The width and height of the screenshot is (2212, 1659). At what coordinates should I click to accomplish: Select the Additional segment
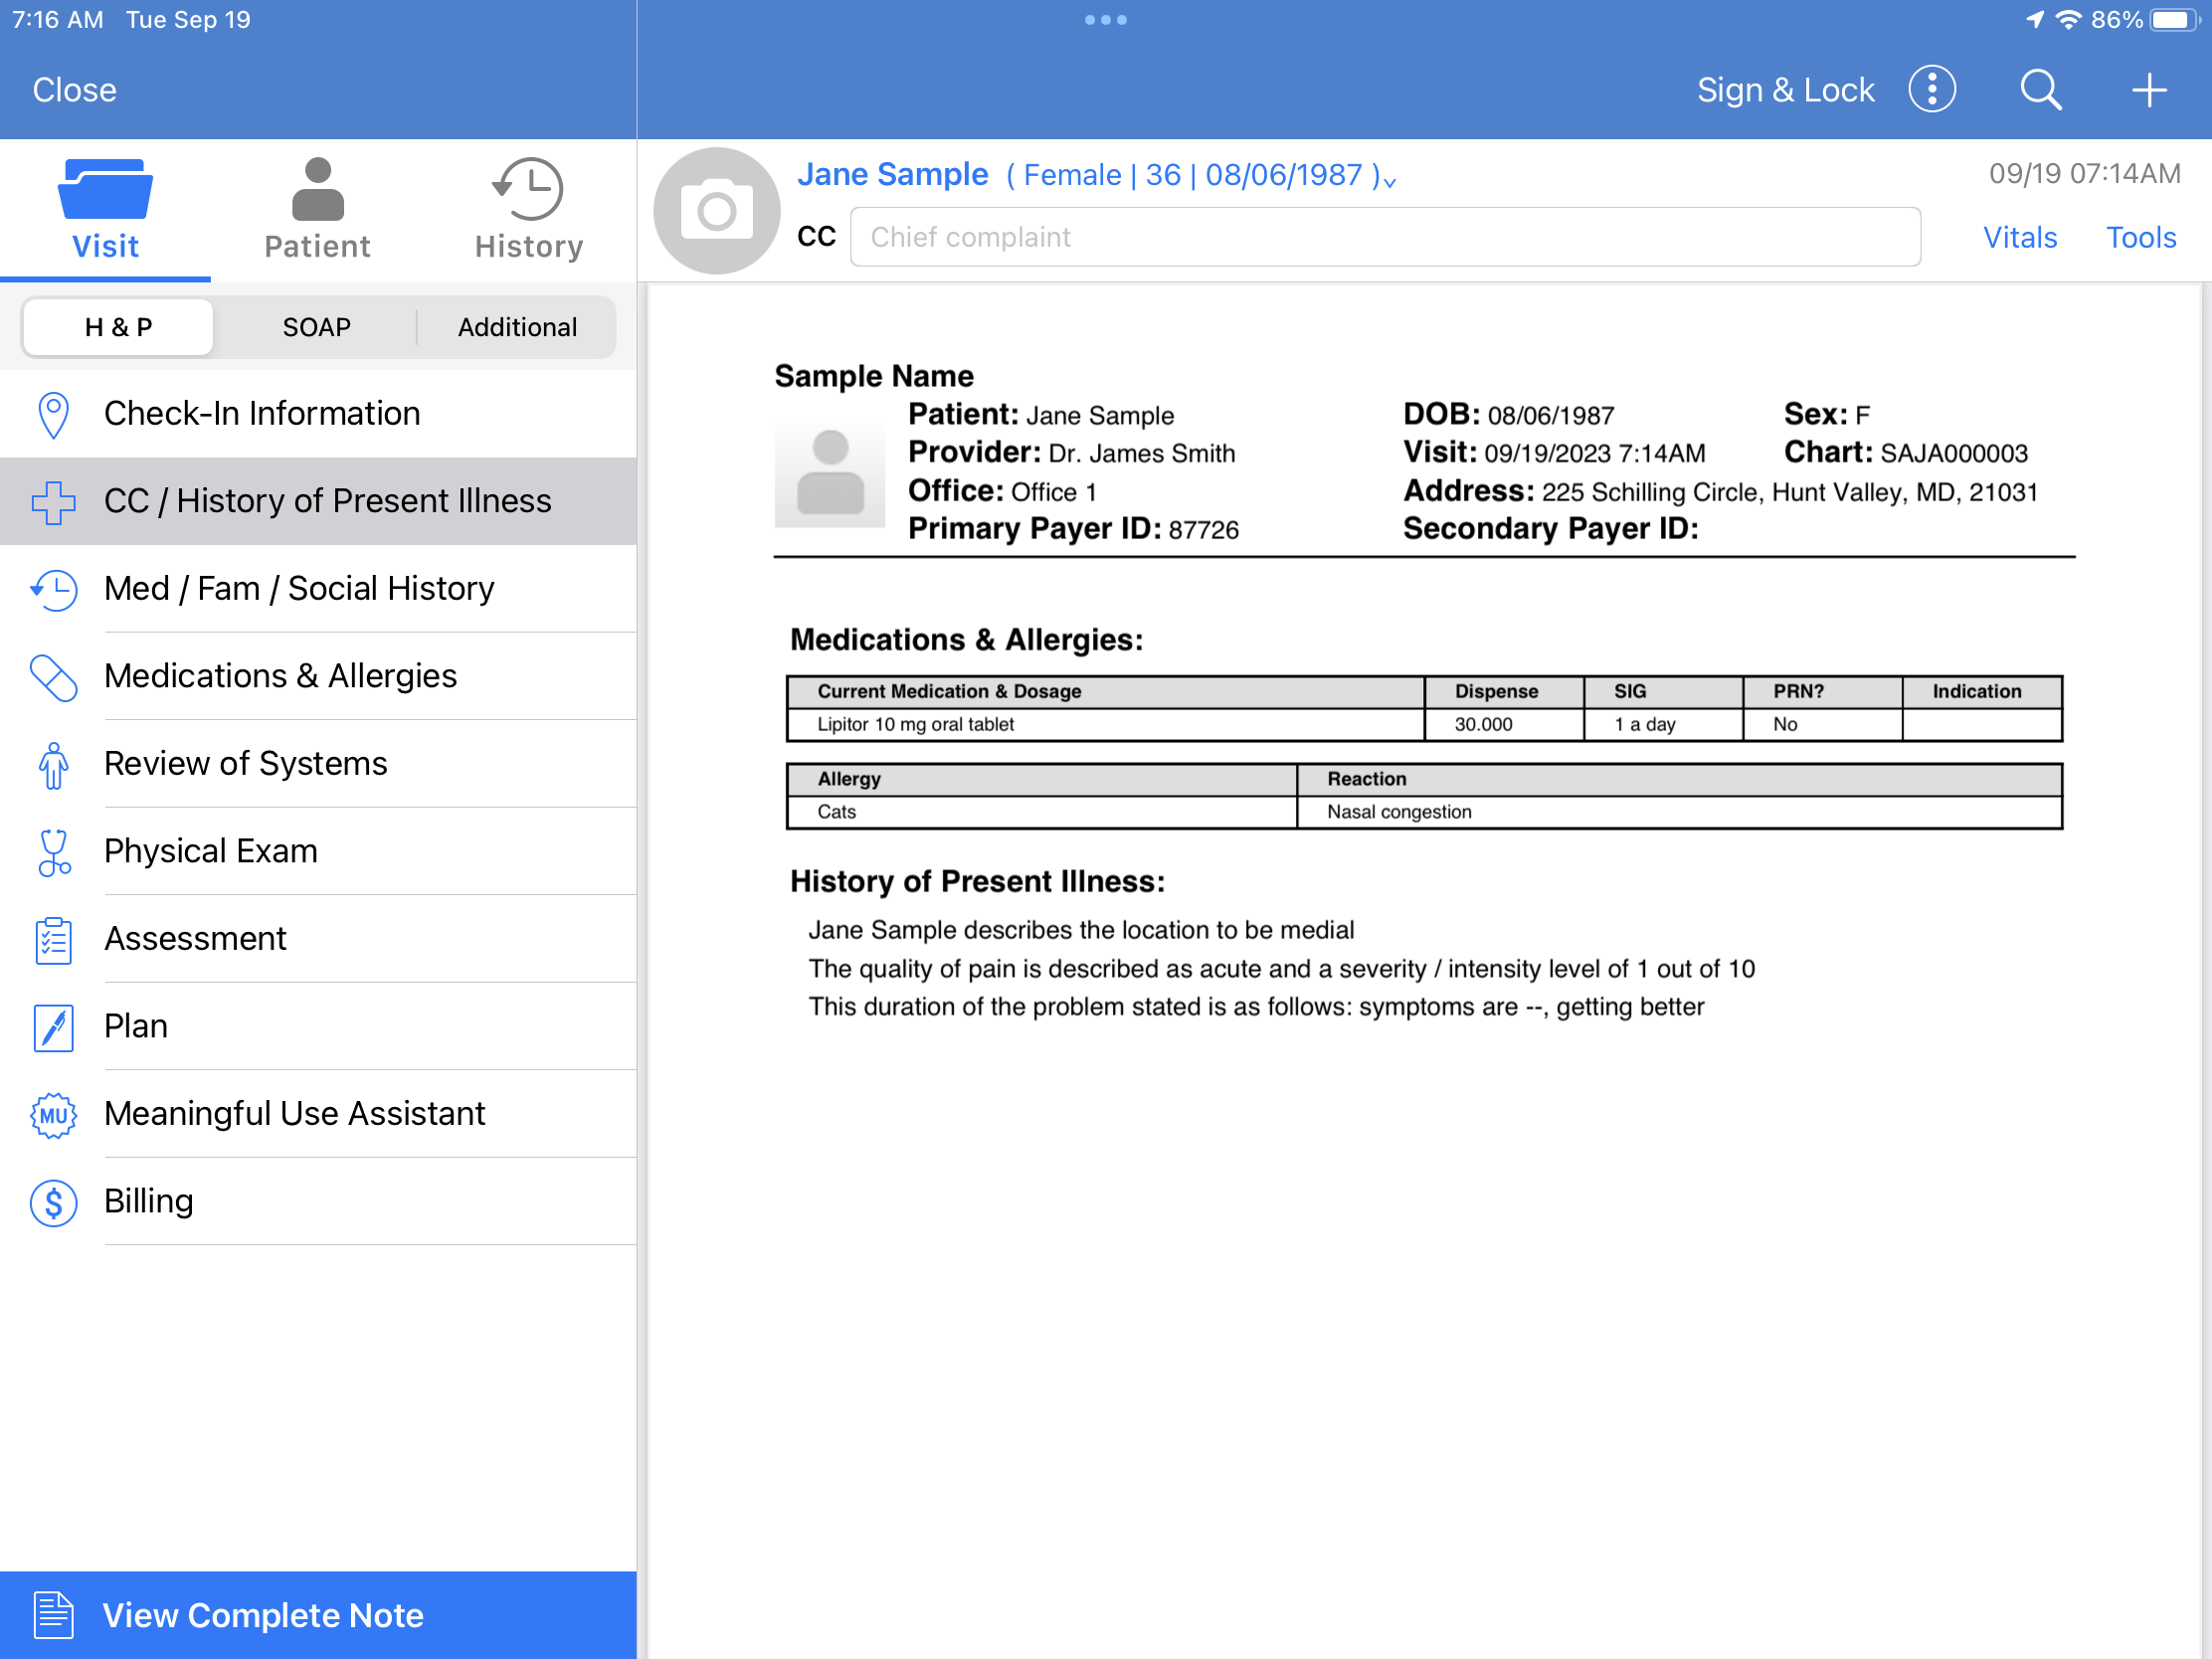point(517,327)
